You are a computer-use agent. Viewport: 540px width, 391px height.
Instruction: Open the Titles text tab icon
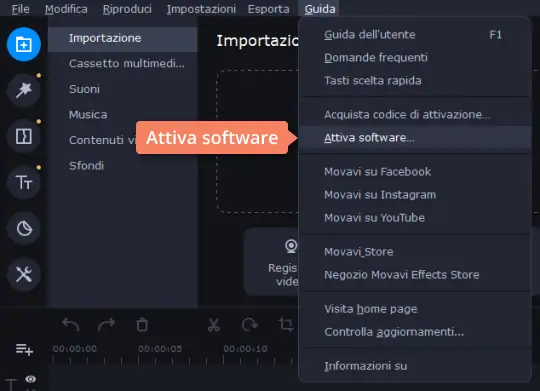23,182
